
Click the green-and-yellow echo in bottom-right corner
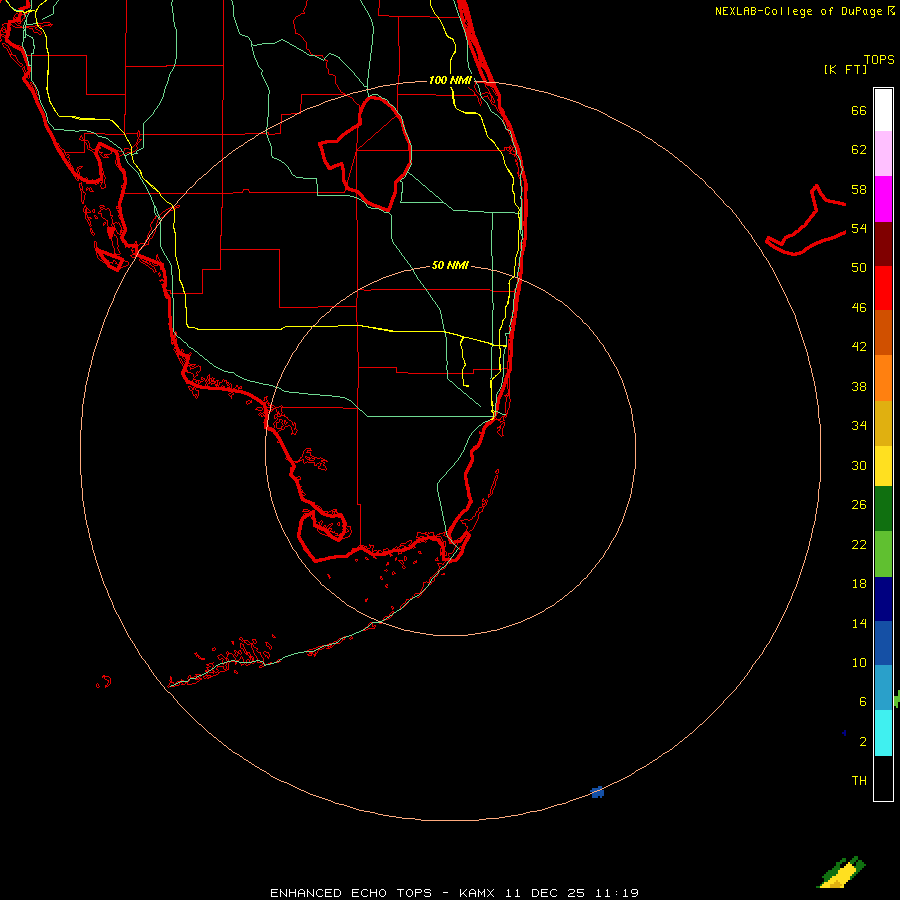(841, 872)
